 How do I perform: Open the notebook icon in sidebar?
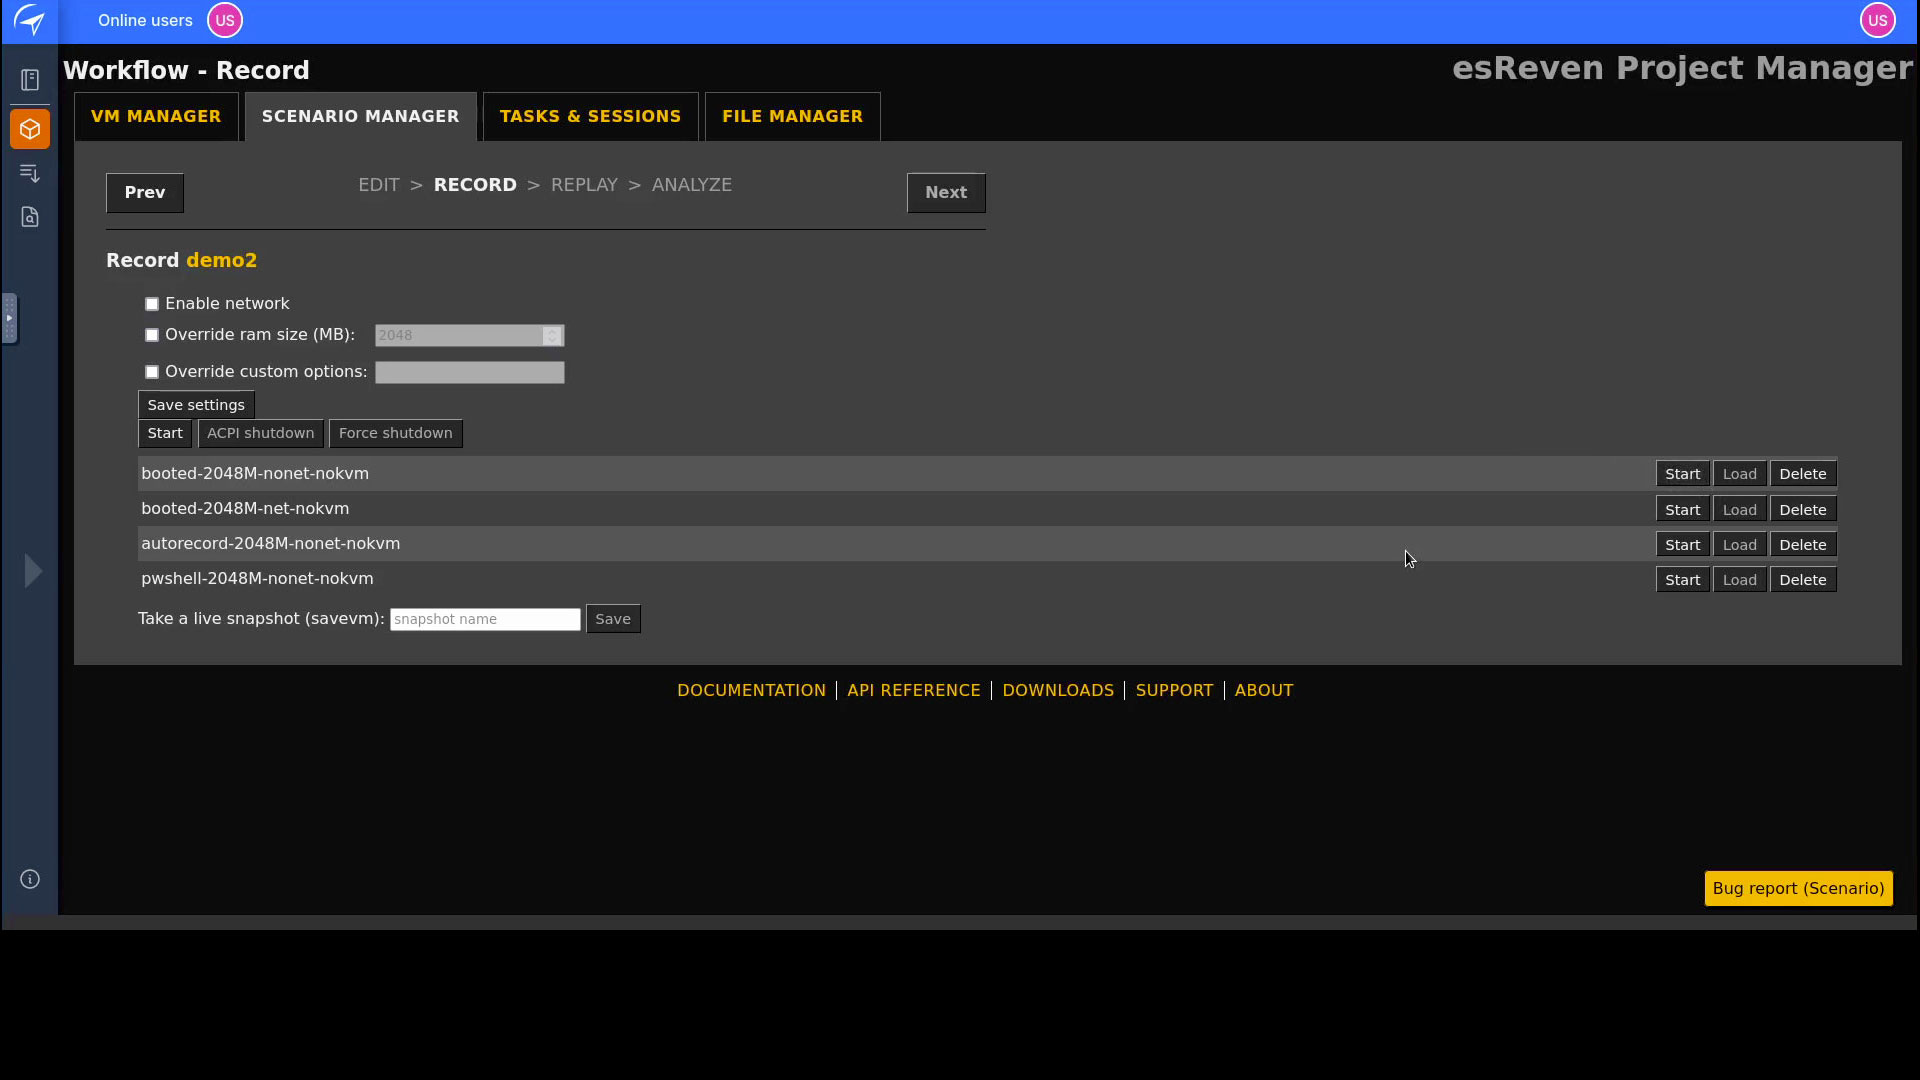[x=30, y=80]
